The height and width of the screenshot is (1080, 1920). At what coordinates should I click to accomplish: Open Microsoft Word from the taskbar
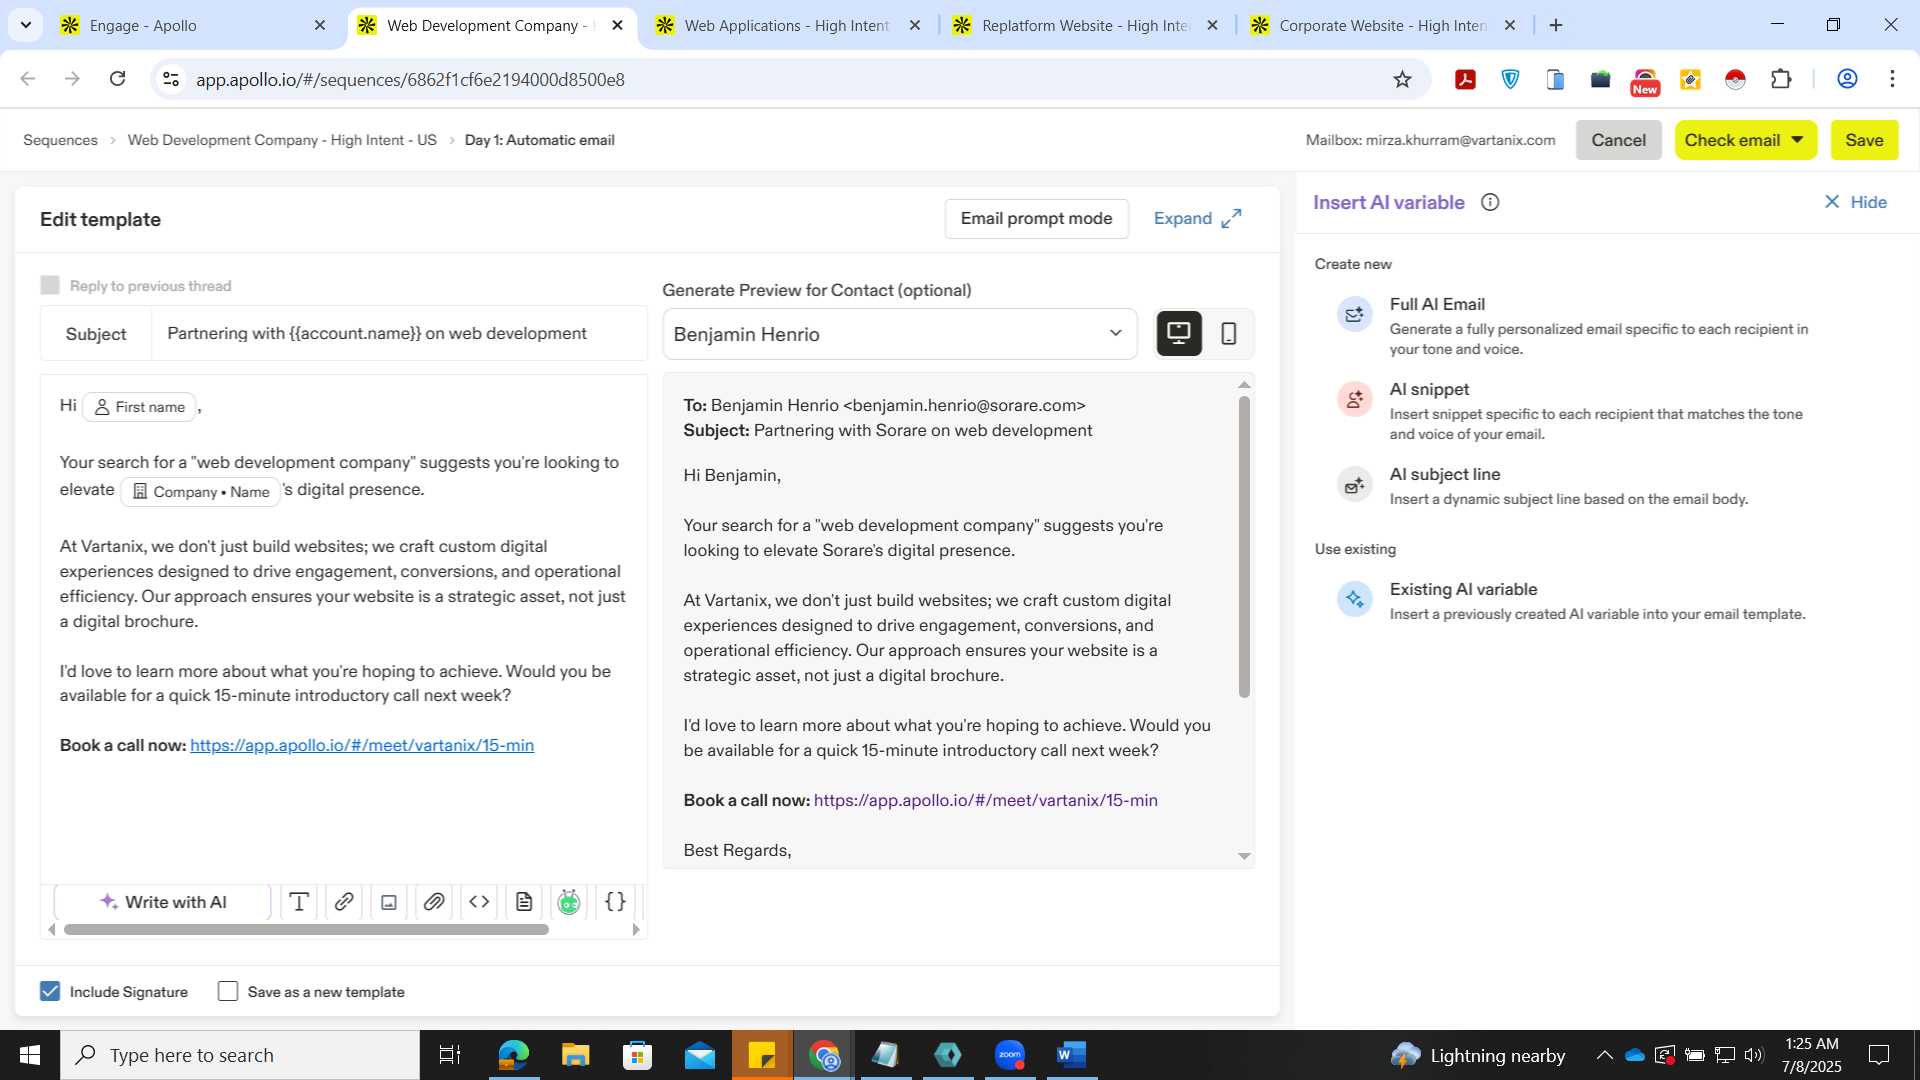pyautogui.click(x=1071, y=1055)
